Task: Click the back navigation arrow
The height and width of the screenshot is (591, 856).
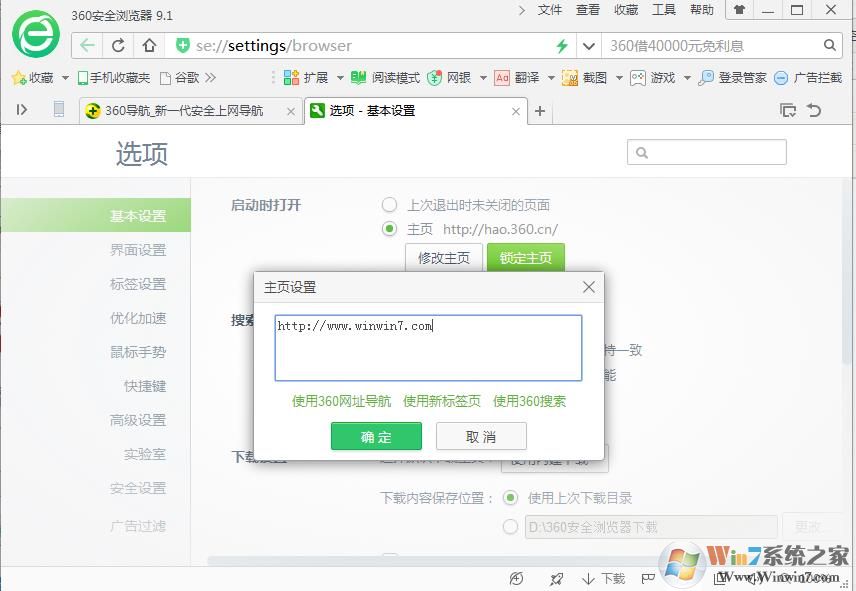Action: [x=88, y=46]
